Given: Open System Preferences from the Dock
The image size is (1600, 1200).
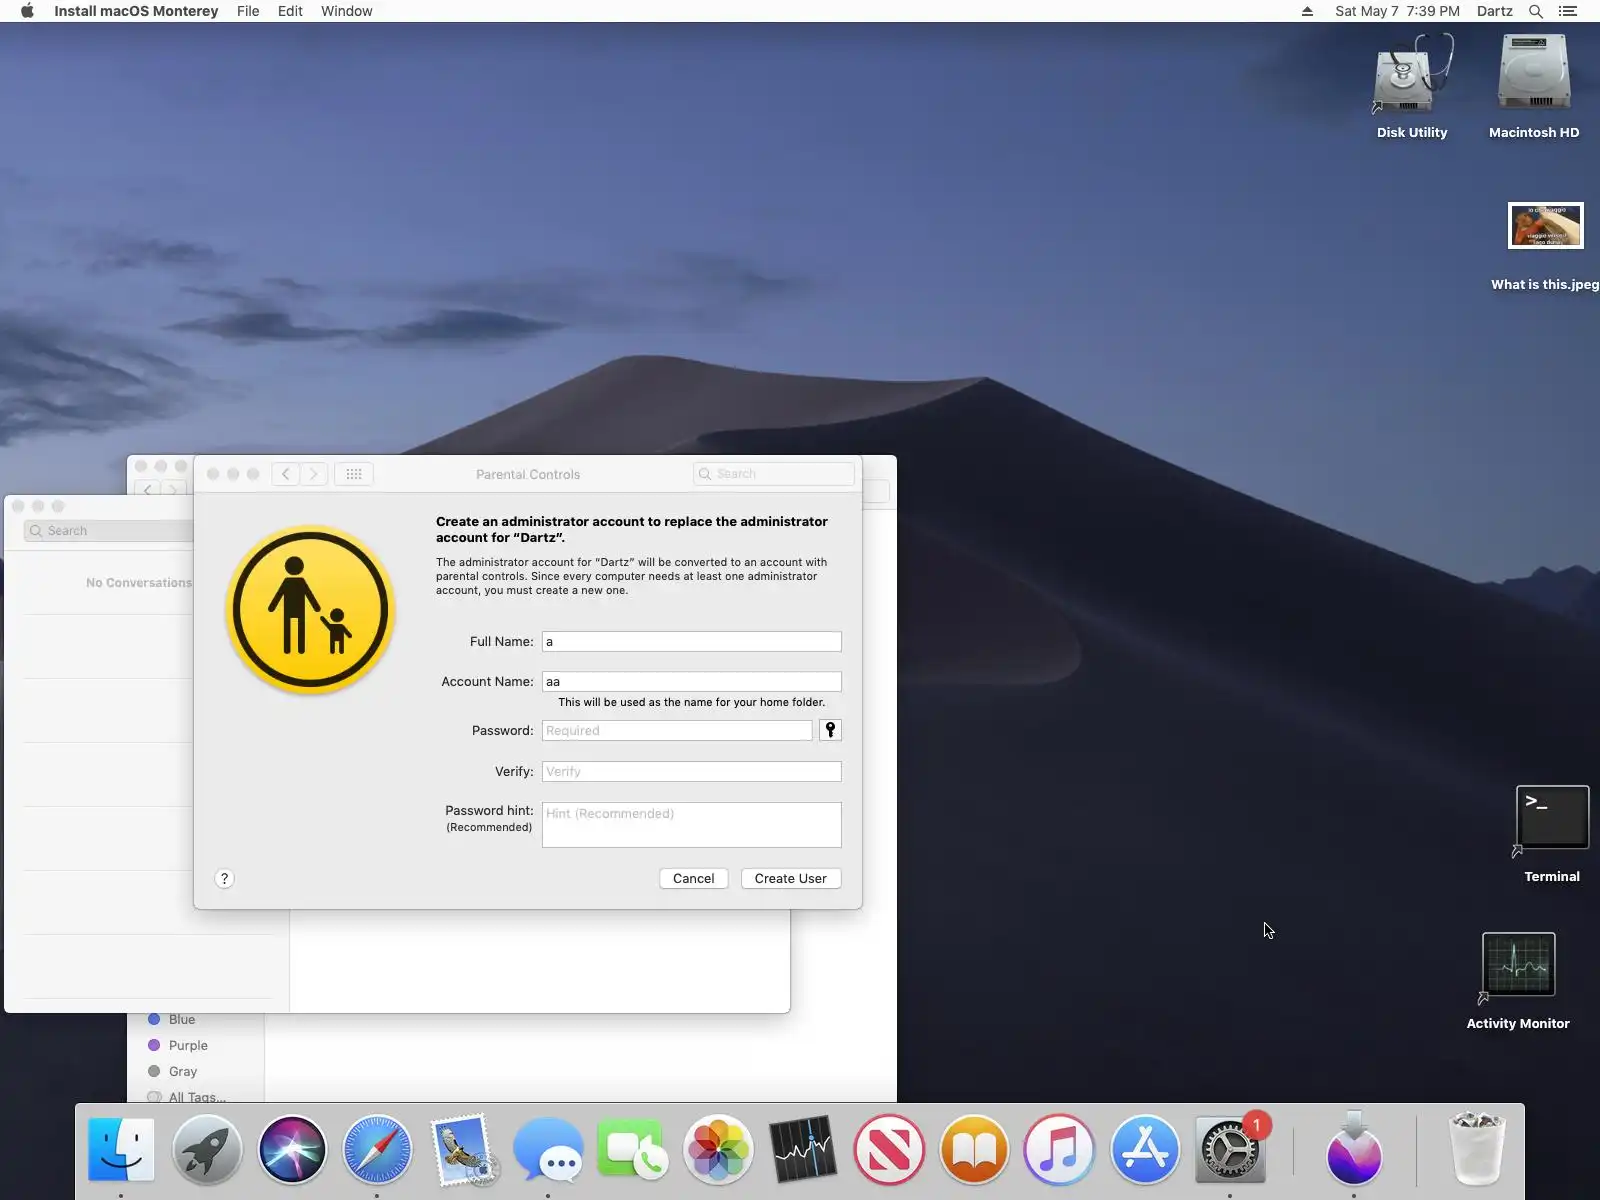Looking at the screenshot, I should click(1230, 1149).
